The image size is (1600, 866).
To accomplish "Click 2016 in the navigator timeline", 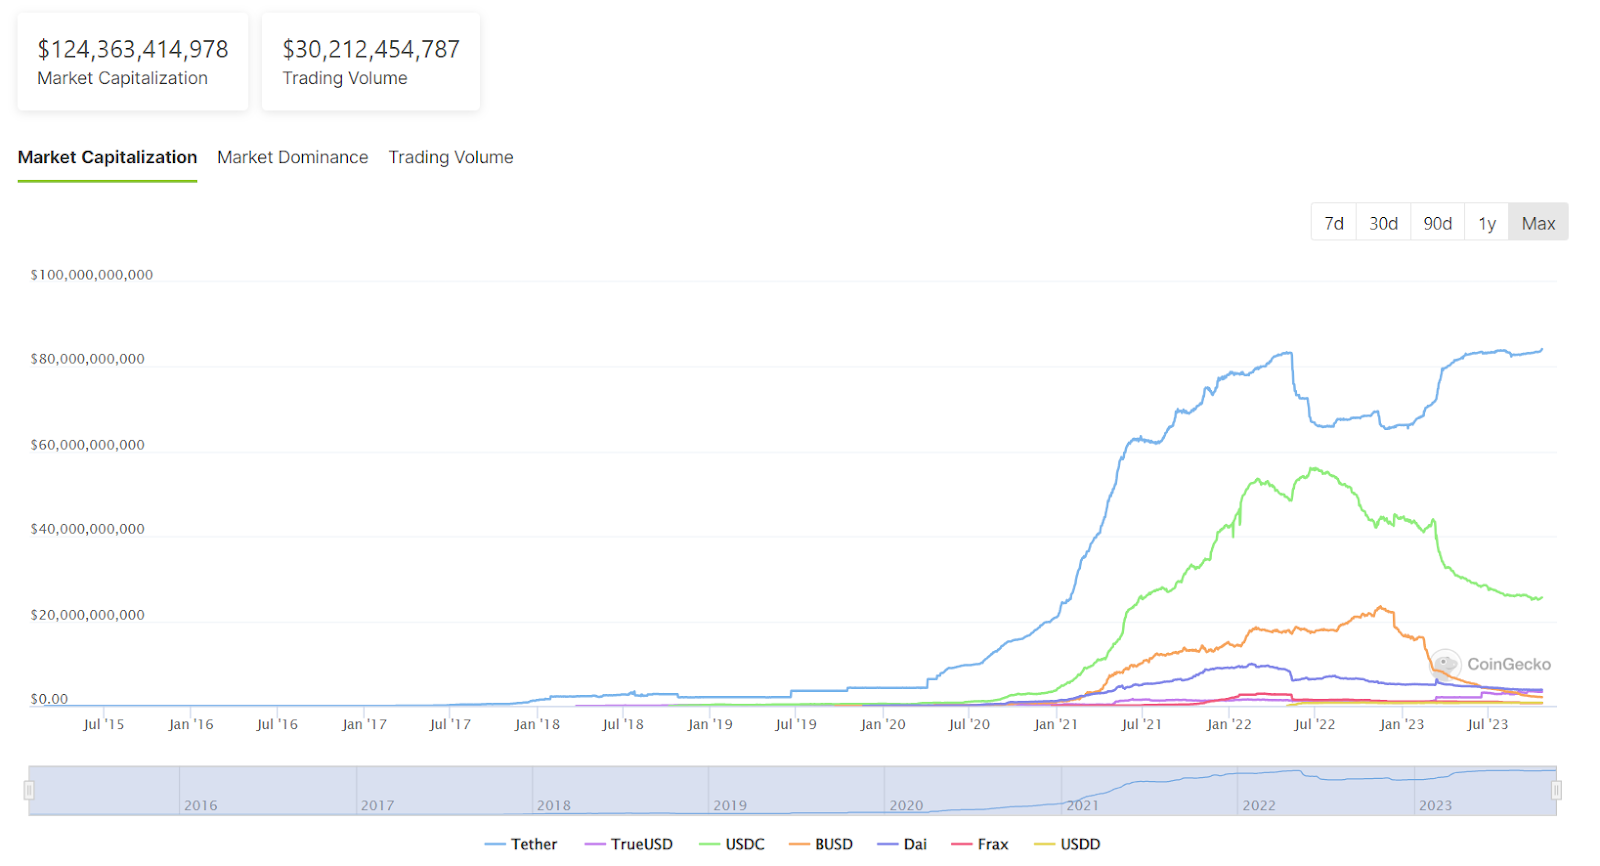I will coord(201,805).
